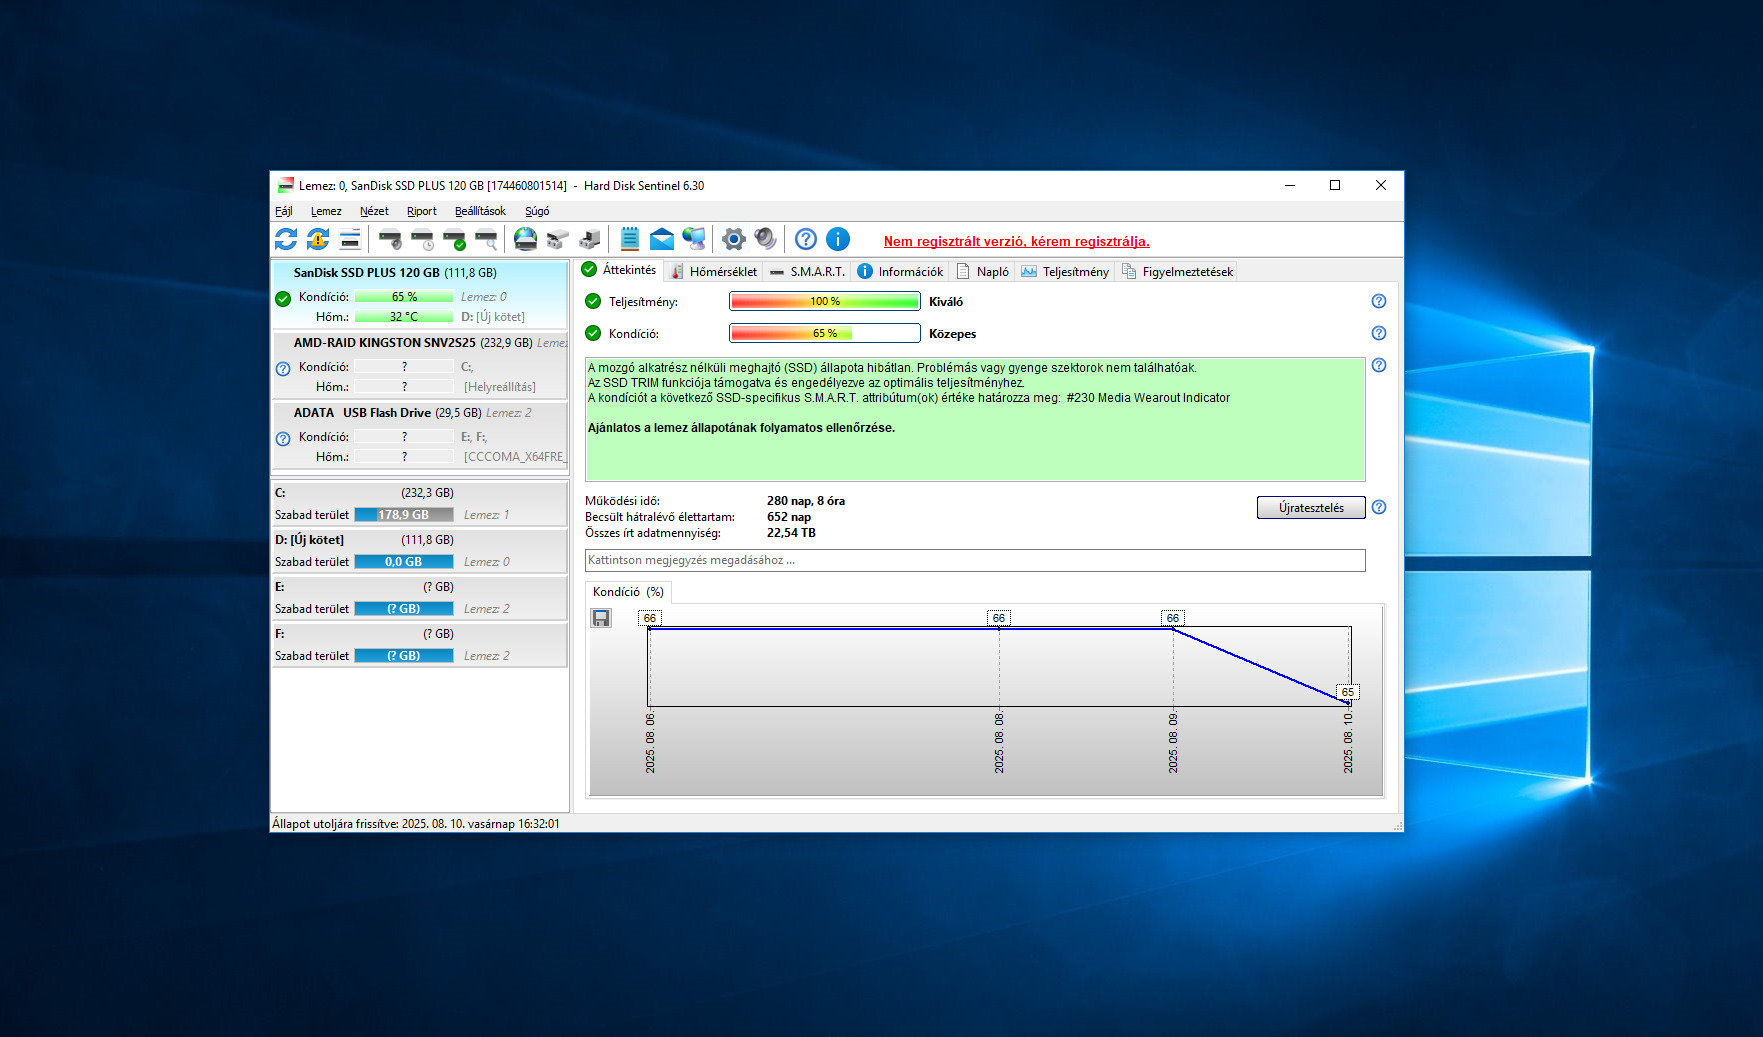Image resolution: width=1763 pixels, height=1037 pixels.
Task: Click the C: volume row header
Action: (x=420, y=493)
